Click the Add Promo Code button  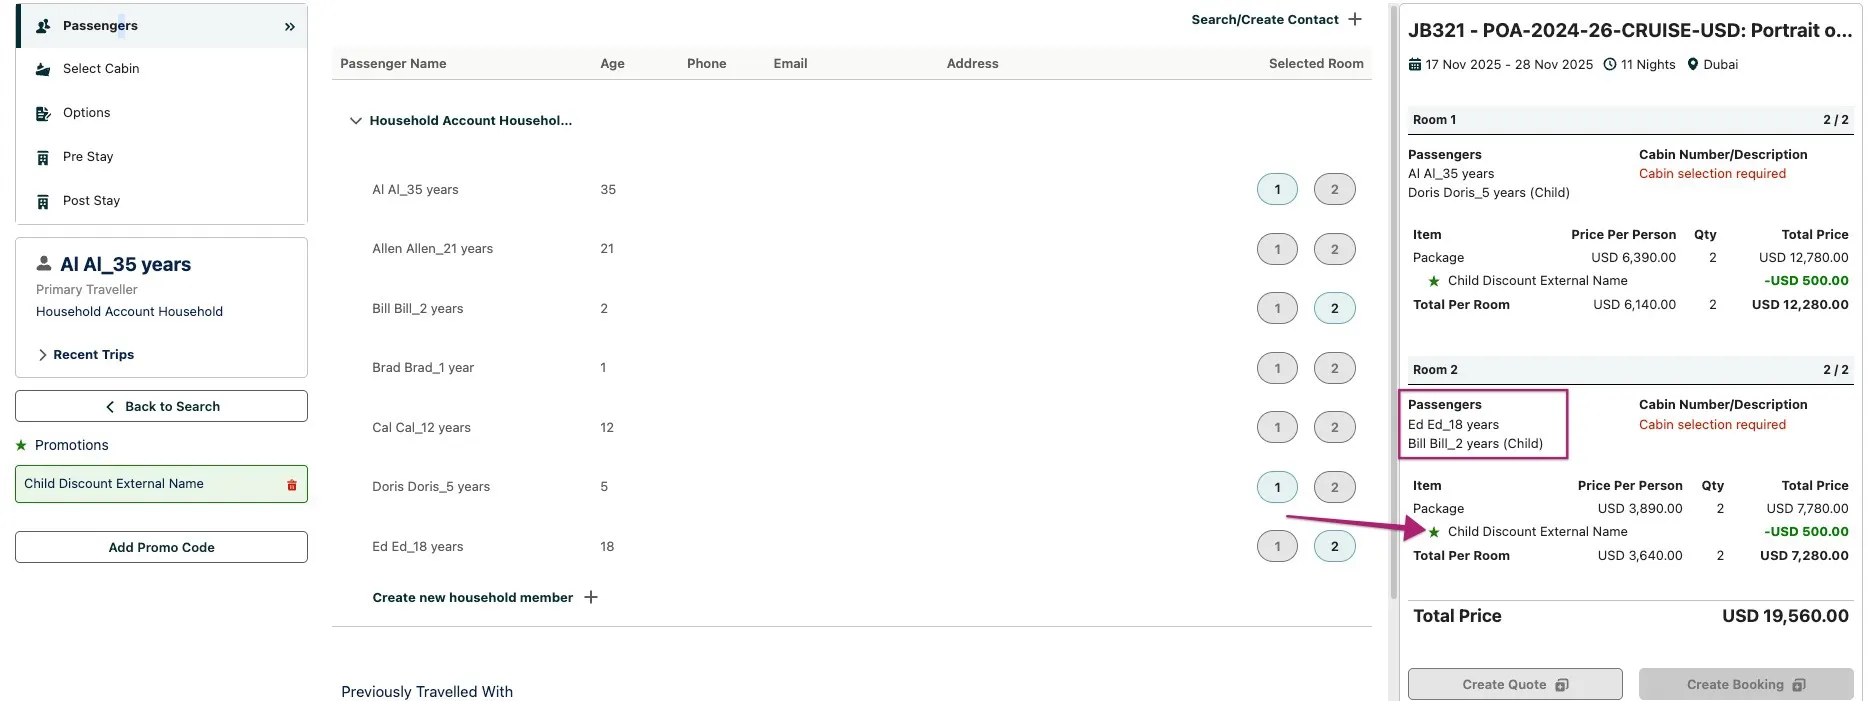point(161,547)
